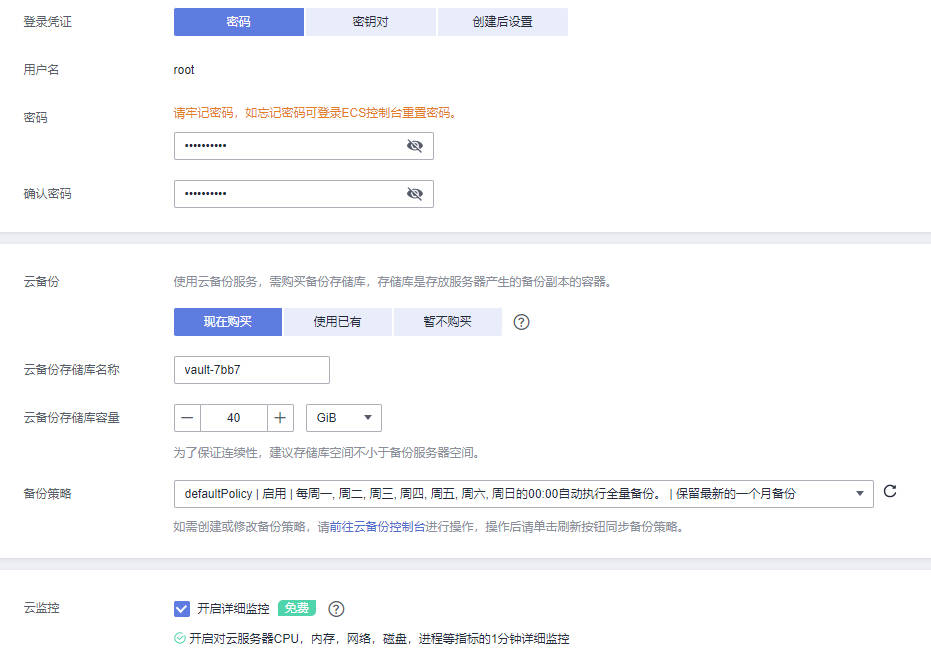
Task: Open the defaultPolicy backup policy dropdown
Action: point(520,493)
